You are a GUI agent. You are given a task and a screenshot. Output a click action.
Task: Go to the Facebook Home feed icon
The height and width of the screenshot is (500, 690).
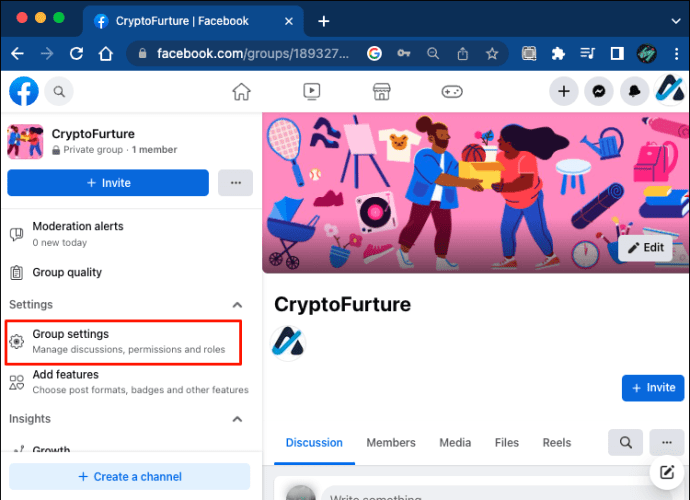click(241, 92)
